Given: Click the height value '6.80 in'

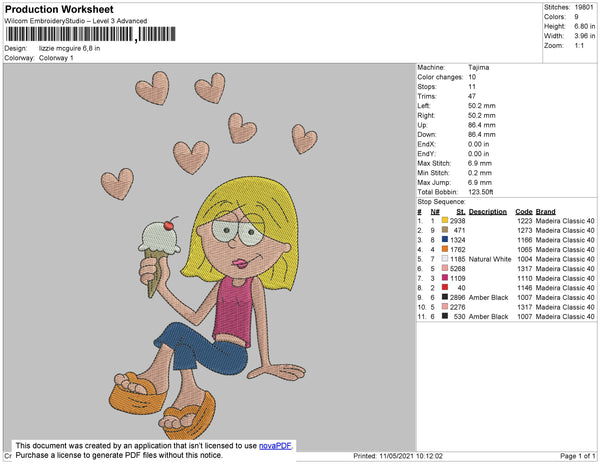Looking at the screenshot, I should [584, 26].
